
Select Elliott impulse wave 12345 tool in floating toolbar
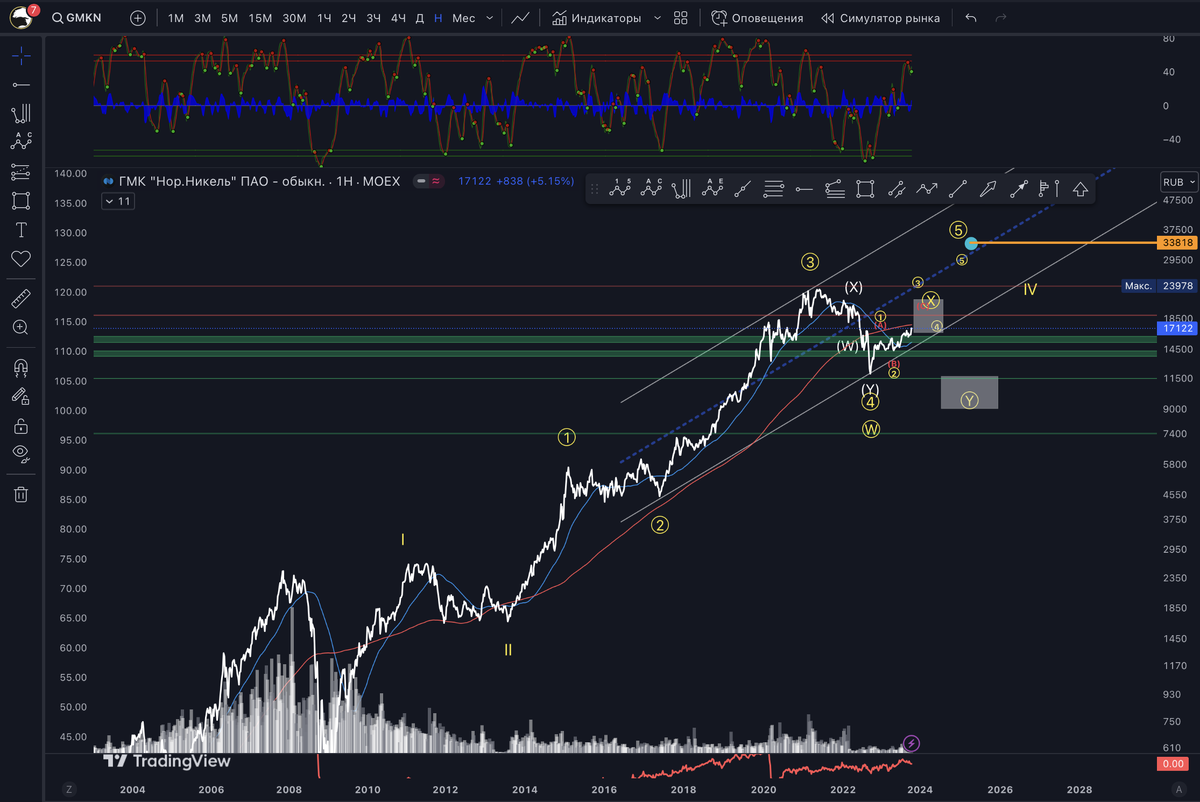[x=622, y=187]
